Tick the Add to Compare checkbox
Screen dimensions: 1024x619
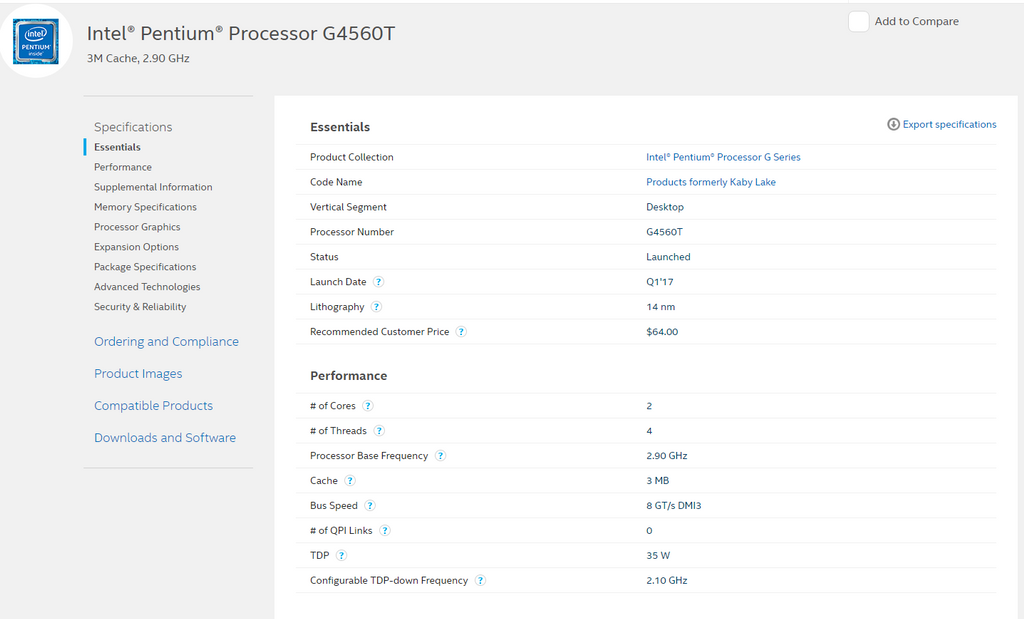pyautogui.click(x=858, y=22)
